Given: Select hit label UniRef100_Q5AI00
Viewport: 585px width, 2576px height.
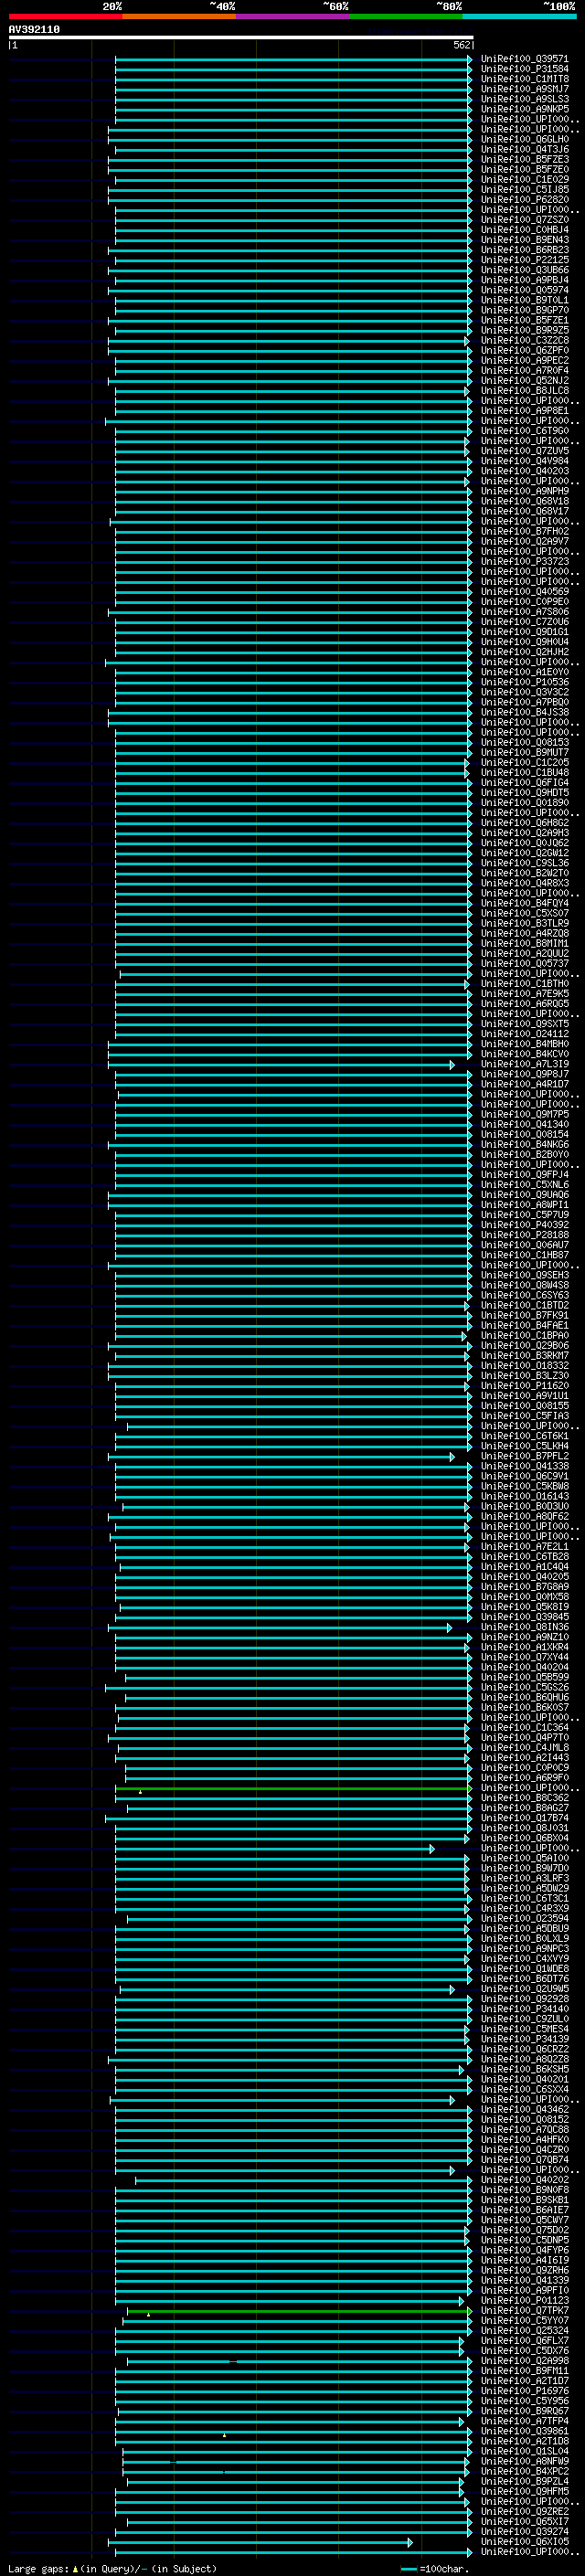Looking at the screenshot, I should [x=524, y=1858].
